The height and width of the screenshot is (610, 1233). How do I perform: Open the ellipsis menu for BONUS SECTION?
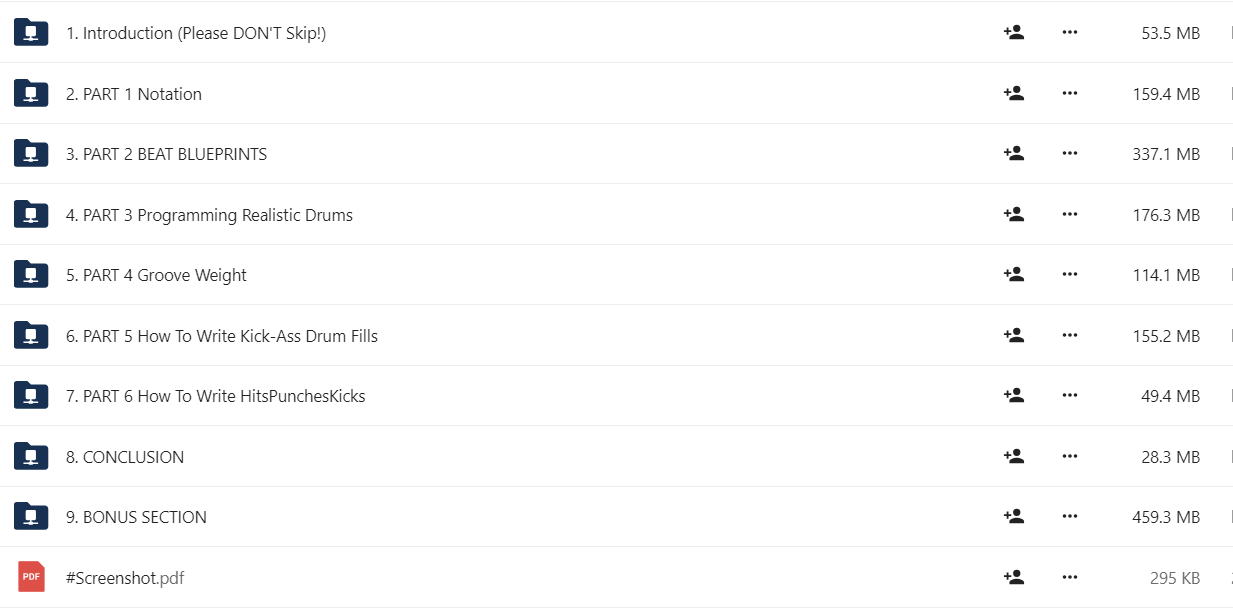click(1070, 516)
